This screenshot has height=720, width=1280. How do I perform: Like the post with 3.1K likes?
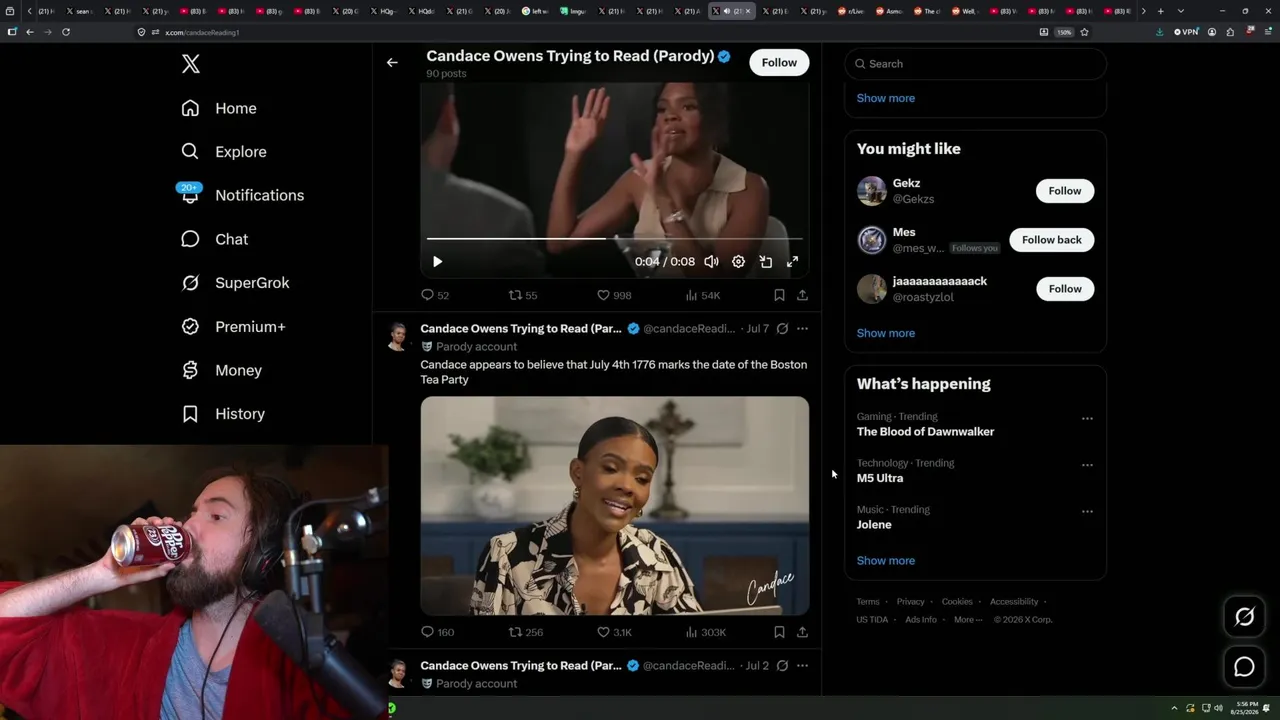click(614, 632)
